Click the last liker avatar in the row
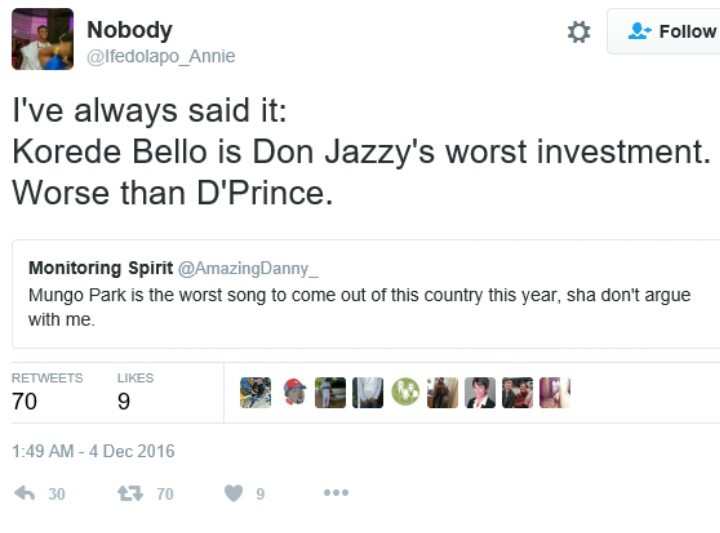720x533 pixels. pyautogui.click(x=554, y=393)
